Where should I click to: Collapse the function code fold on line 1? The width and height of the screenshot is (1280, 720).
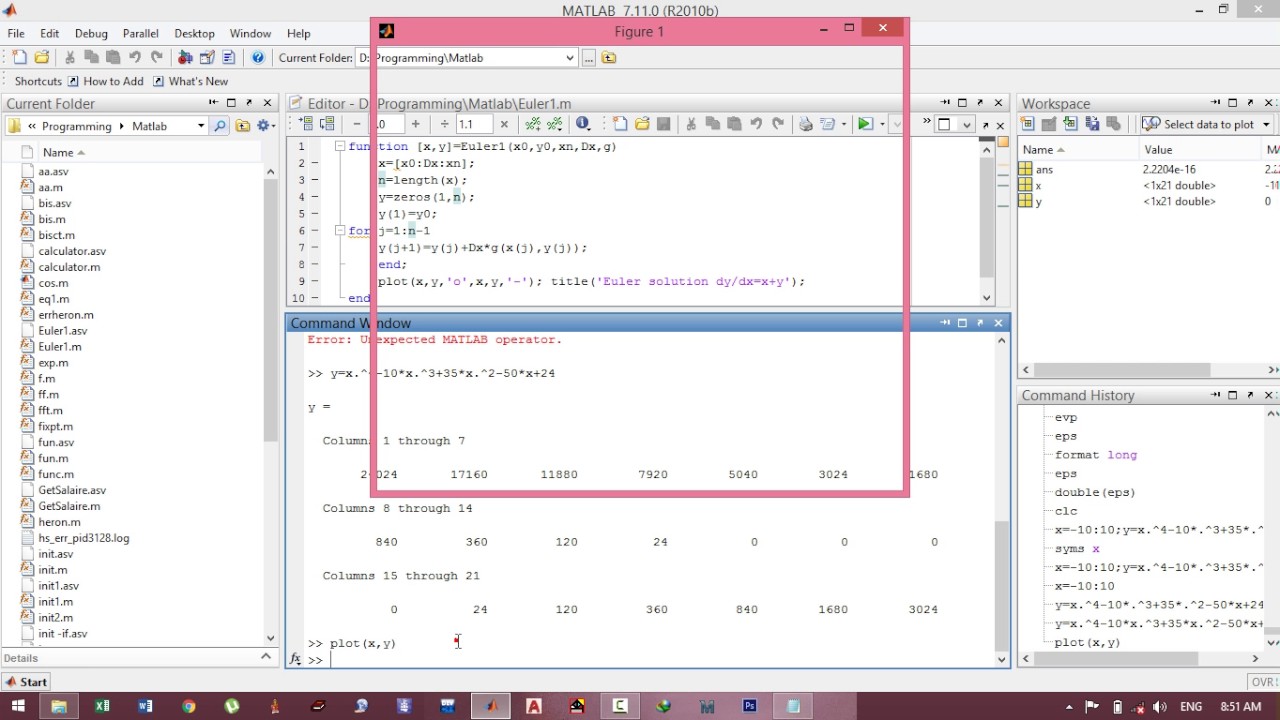click(x=340, y=146)
